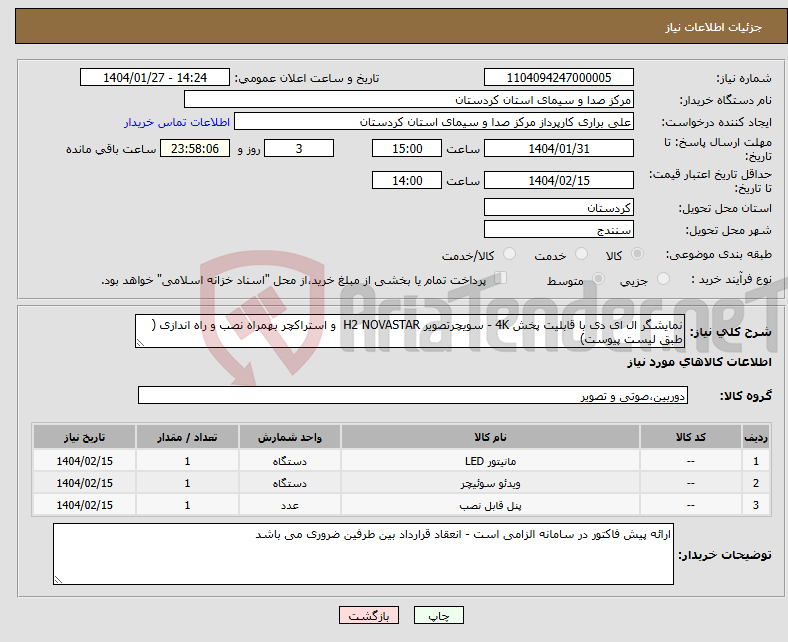Click the بازگشت back button
This screenshot has width=788, height=642.
coord(369,615)
